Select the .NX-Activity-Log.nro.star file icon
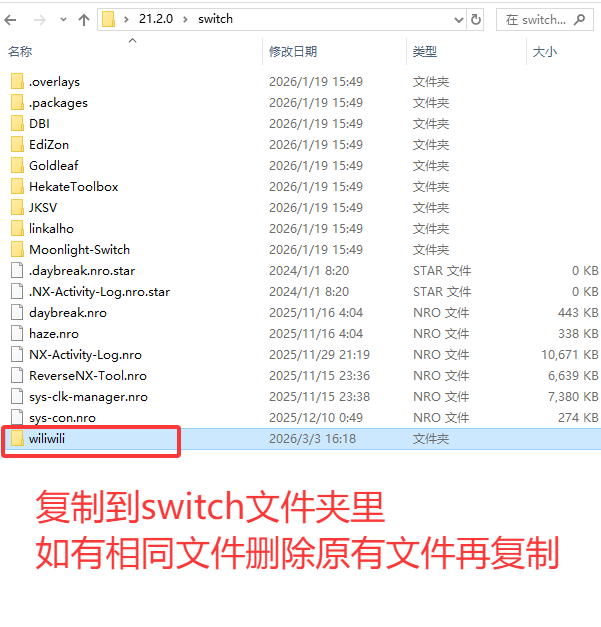Image resolution: width=601 pixels, height=627 pixels. click(x=17, y=292)
